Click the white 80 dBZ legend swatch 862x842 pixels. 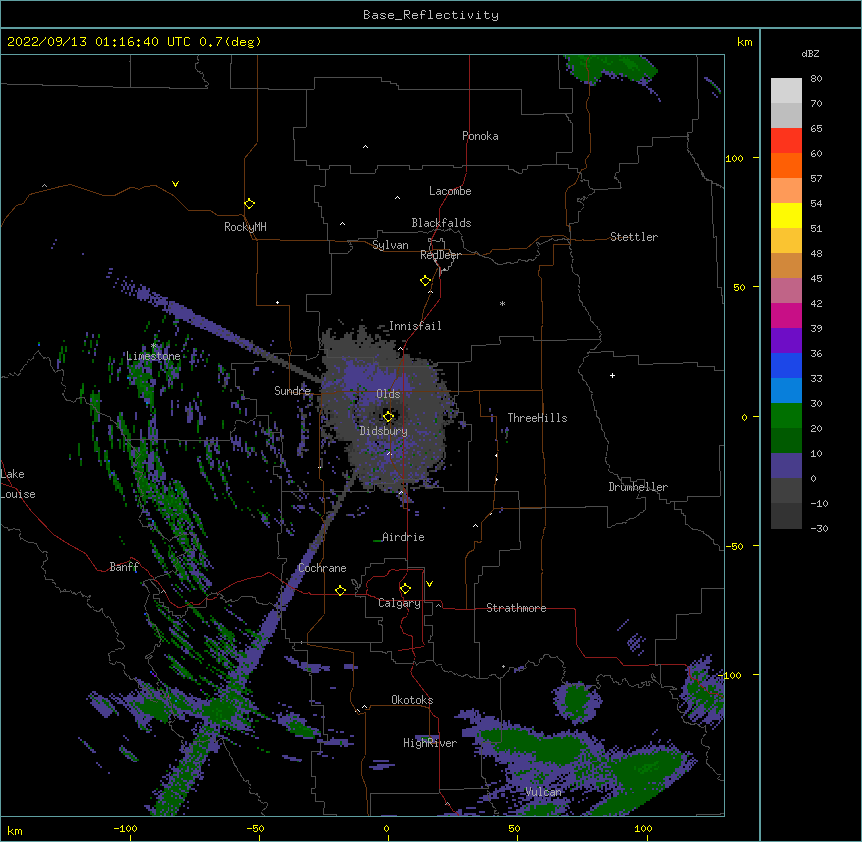pyautogui.click(x=786, y=91)
